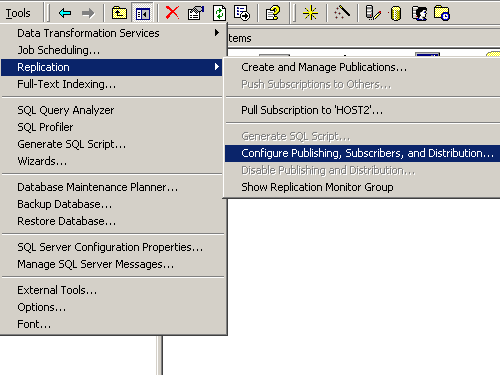Open Database Maintenance Planner
The image size is (500, 375).
(x=112, y=187)
